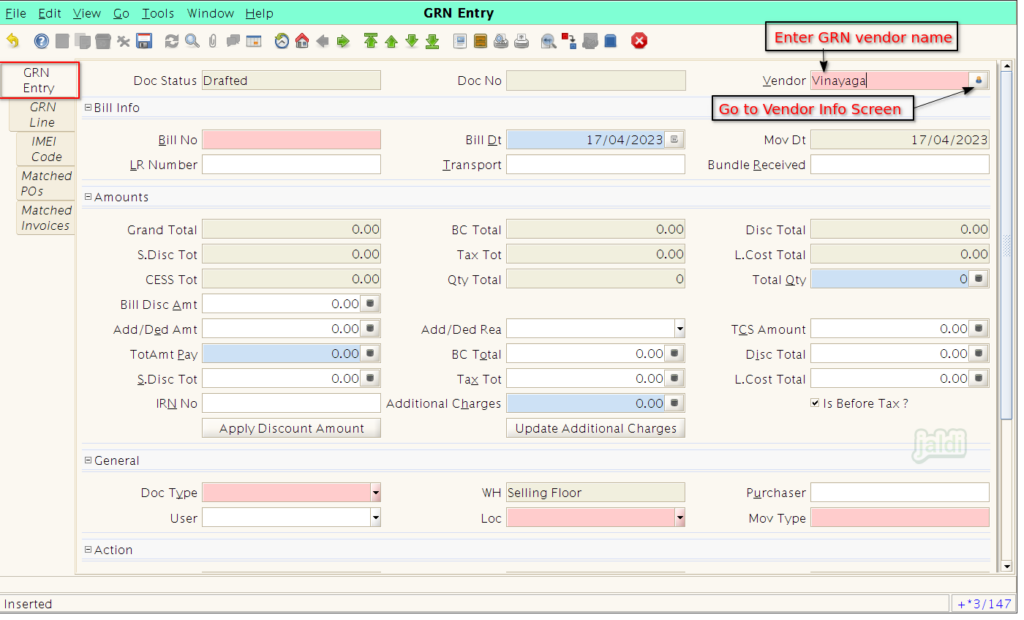The image size is (1024, 620).
Task: Click record counter '+*3/147' in status bar
Action: pos(984,604)
